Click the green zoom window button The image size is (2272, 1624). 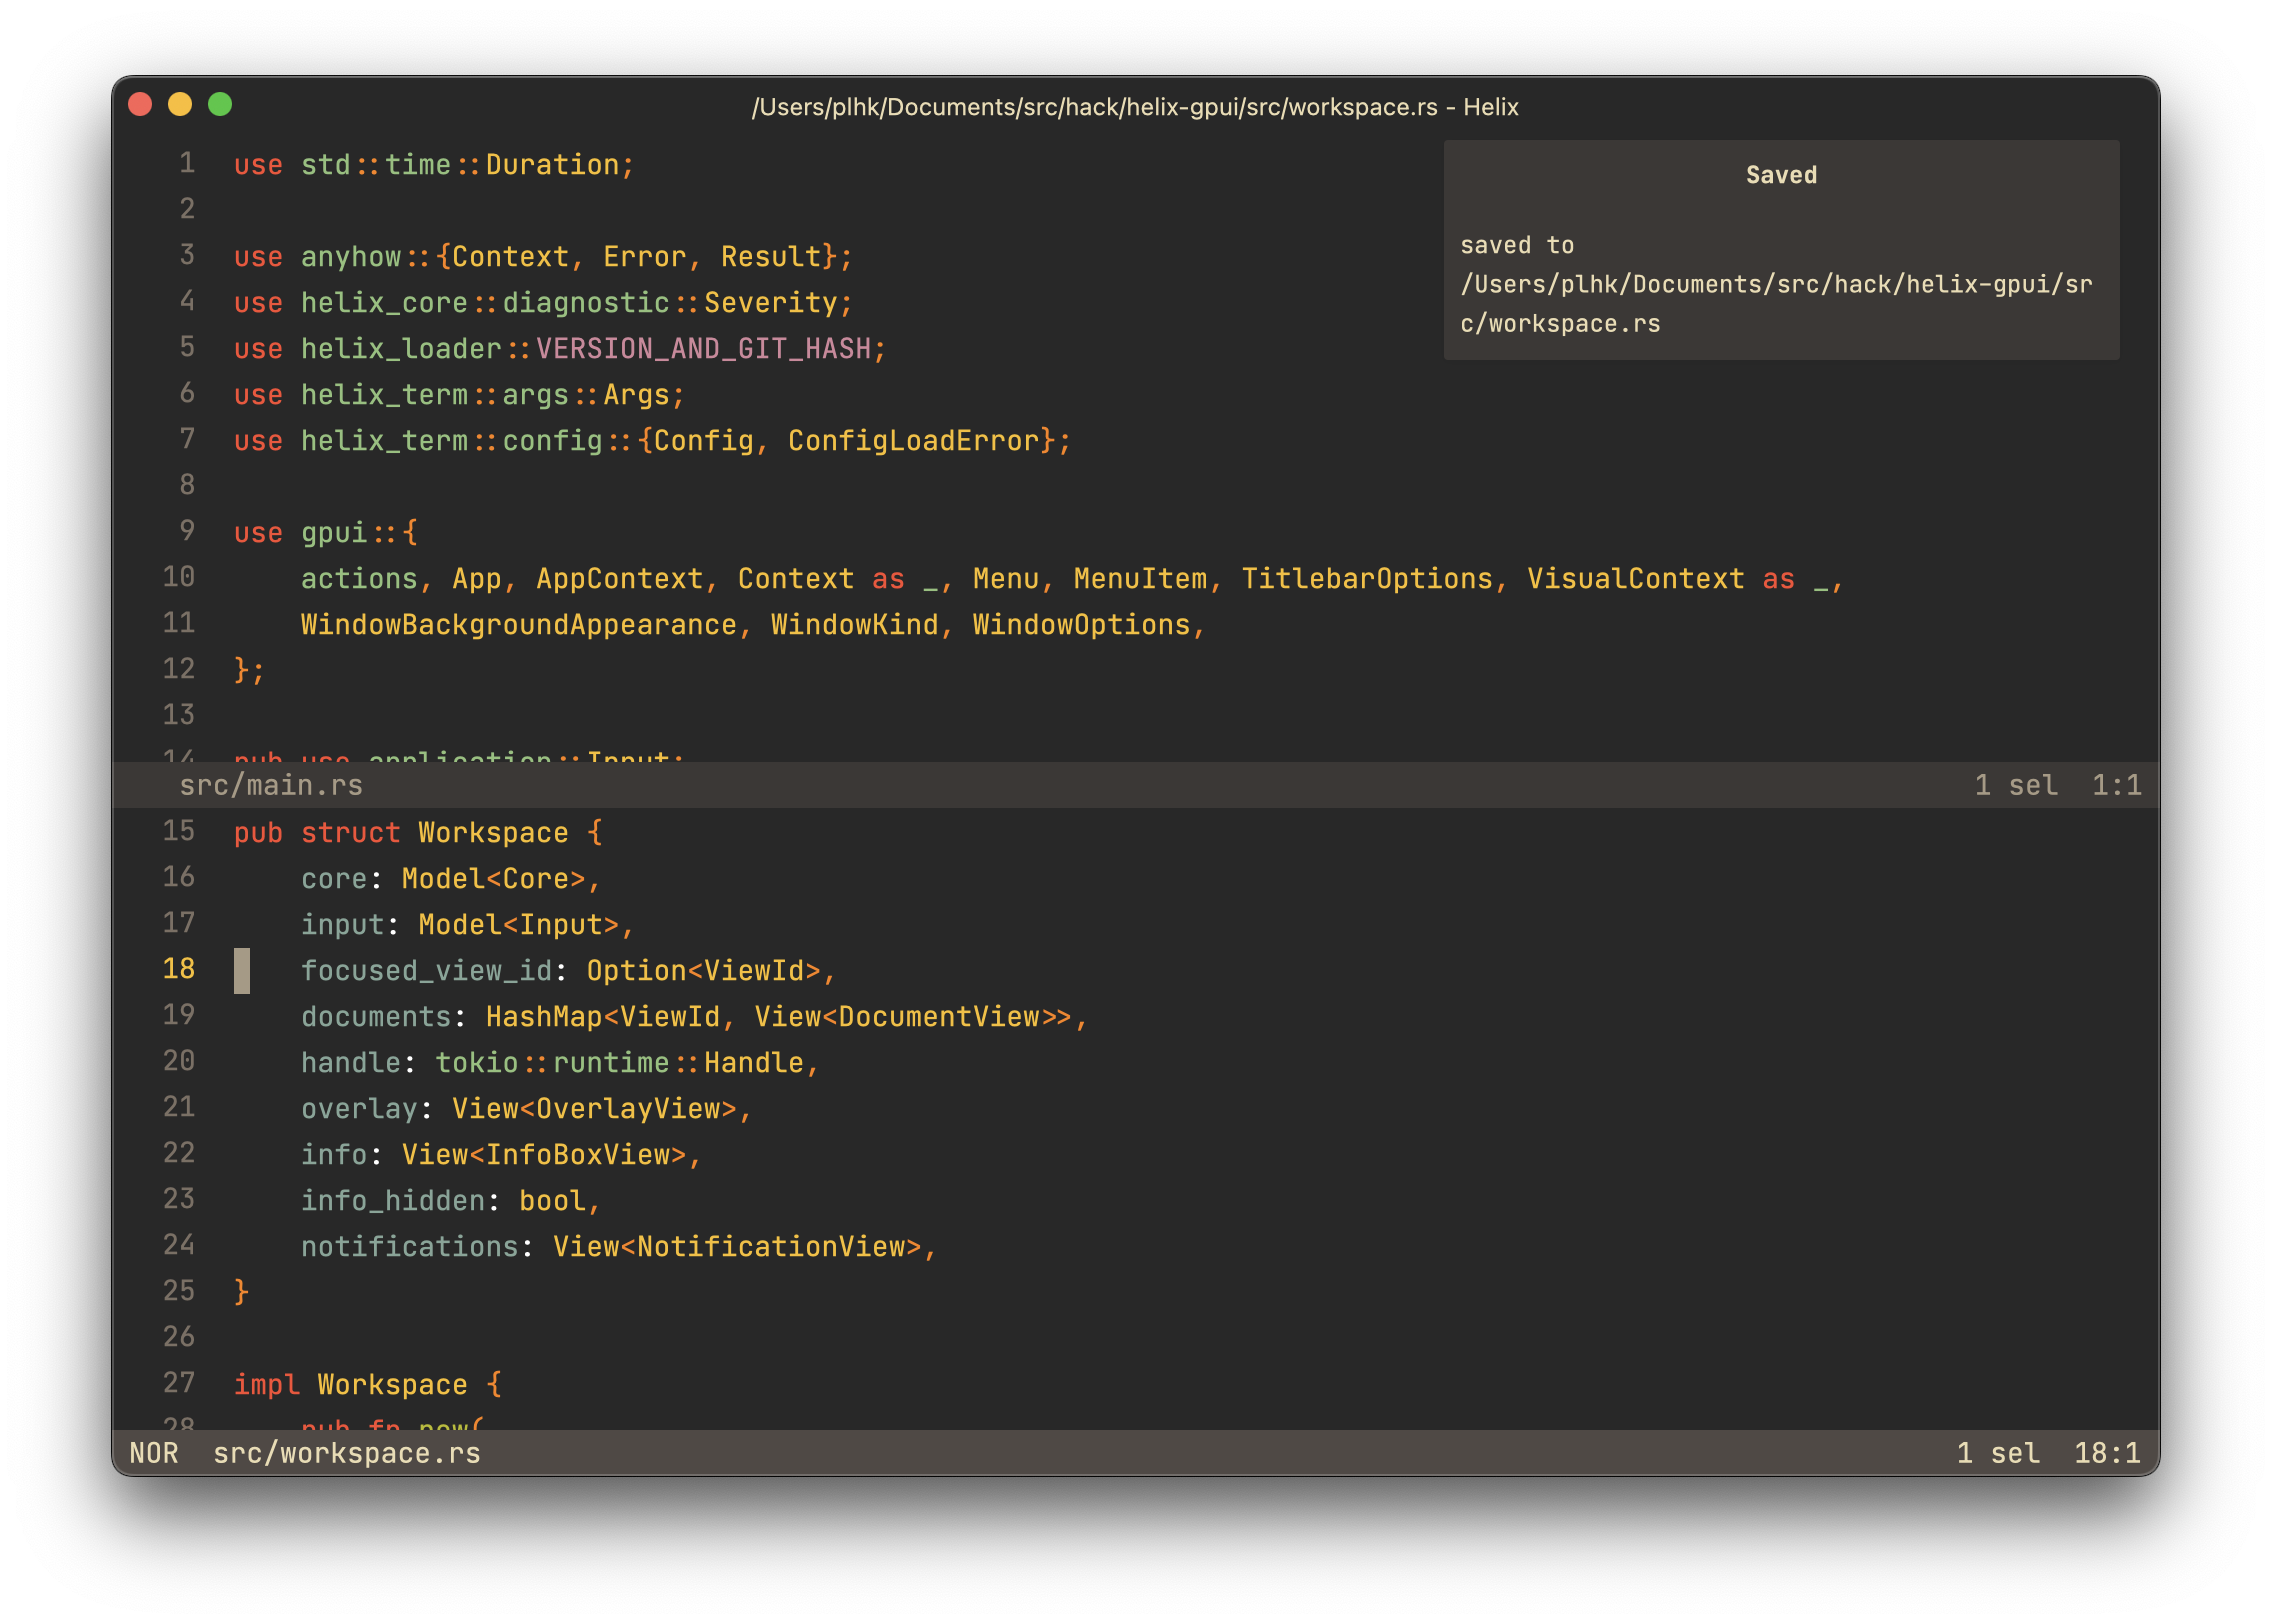point(220,105)
